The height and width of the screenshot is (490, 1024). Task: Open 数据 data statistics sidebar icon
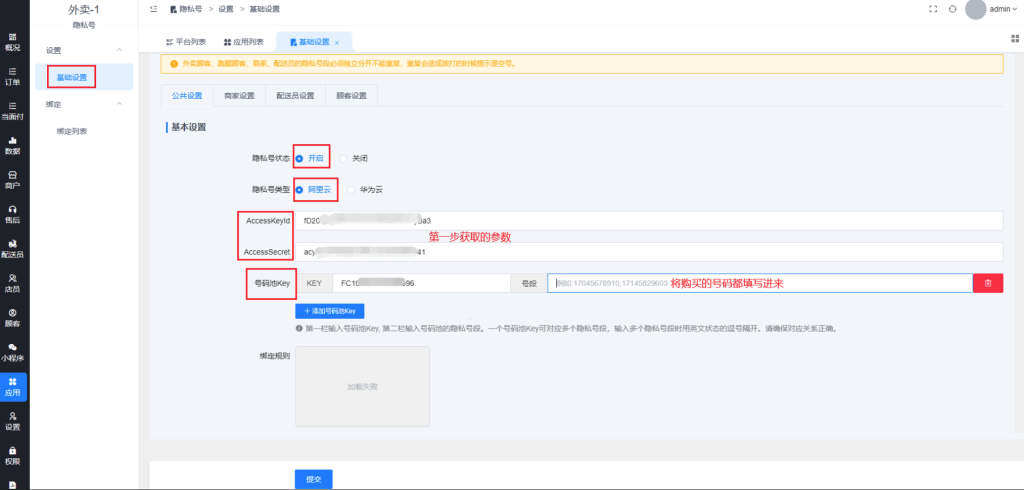[x=13, y=145]
